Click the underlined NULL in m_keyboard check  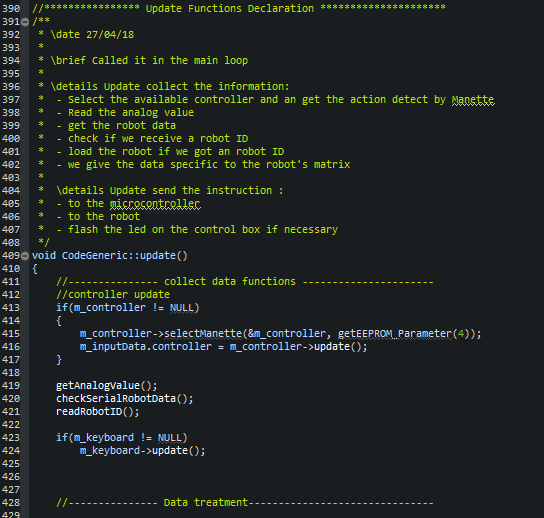coord(170,438)
